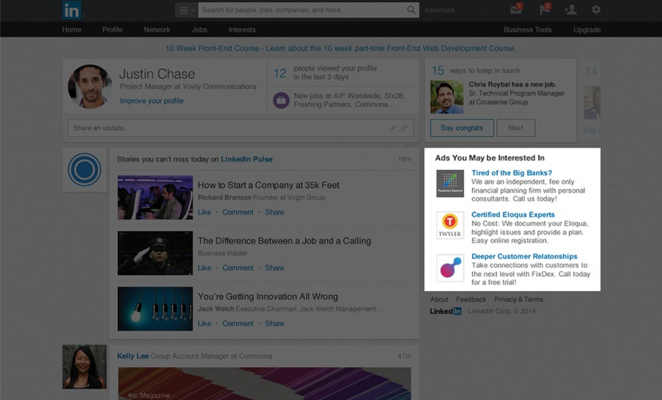The image size is (662, 400).
Task: Click the FixDex gradient ad logo
Action: [450, 268]
